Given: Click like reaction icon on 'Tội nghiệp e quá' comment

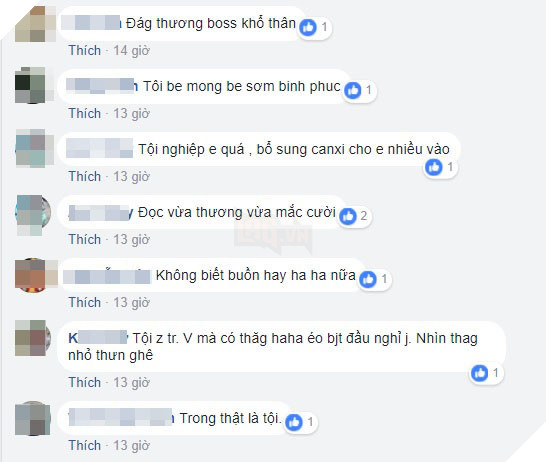Looking at the screenshot, I should (434, 167).
